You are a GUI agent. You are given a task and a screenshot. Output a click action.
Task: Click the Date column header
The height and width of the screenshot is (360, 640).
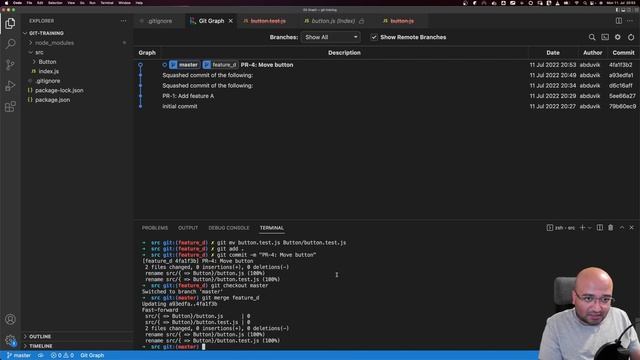pos(553,53)
